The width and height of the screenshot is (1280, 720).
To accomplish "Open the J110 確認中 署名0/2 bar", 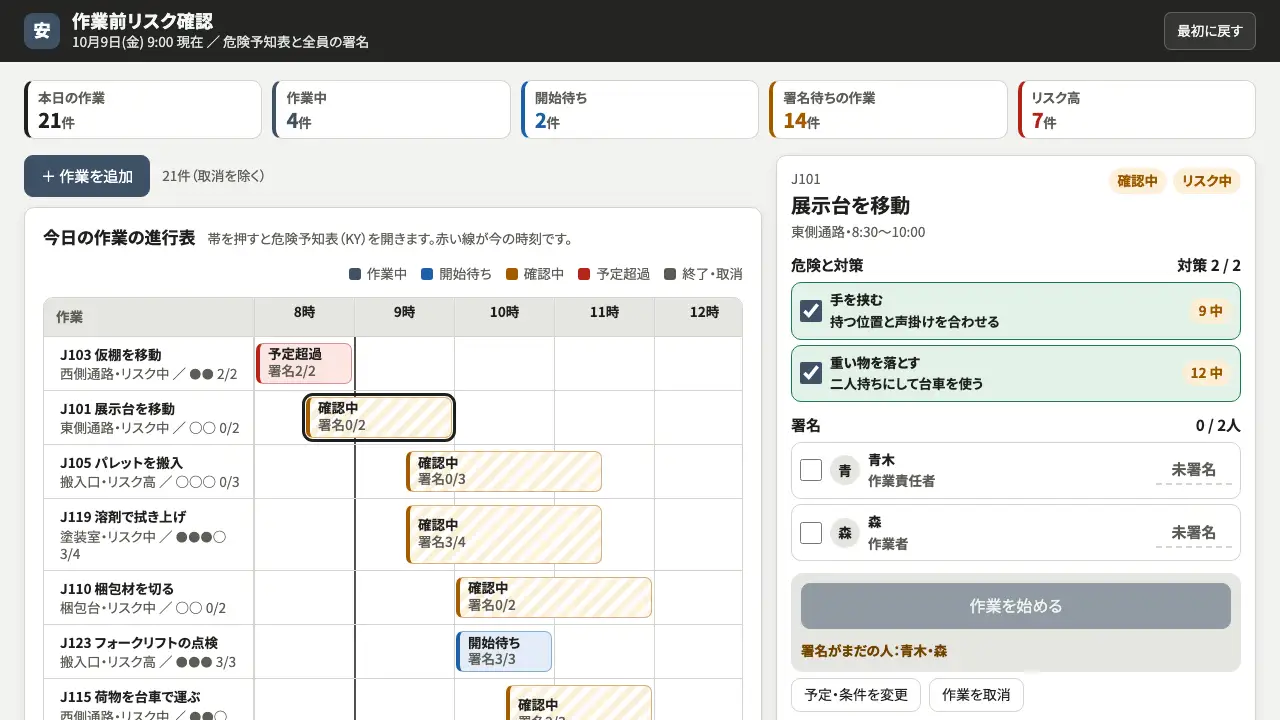I will [554, 597].
